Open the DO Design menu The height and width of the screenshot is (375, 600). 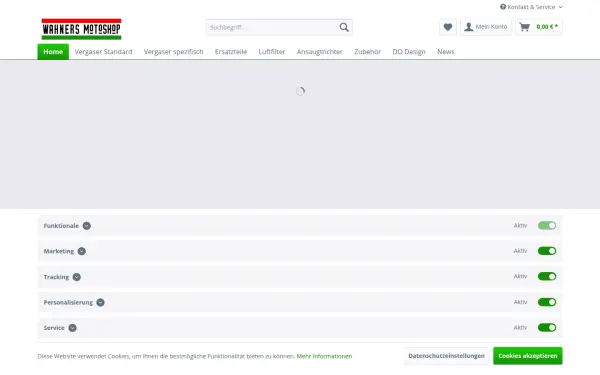pyautogui.click(x=409, y=52)
